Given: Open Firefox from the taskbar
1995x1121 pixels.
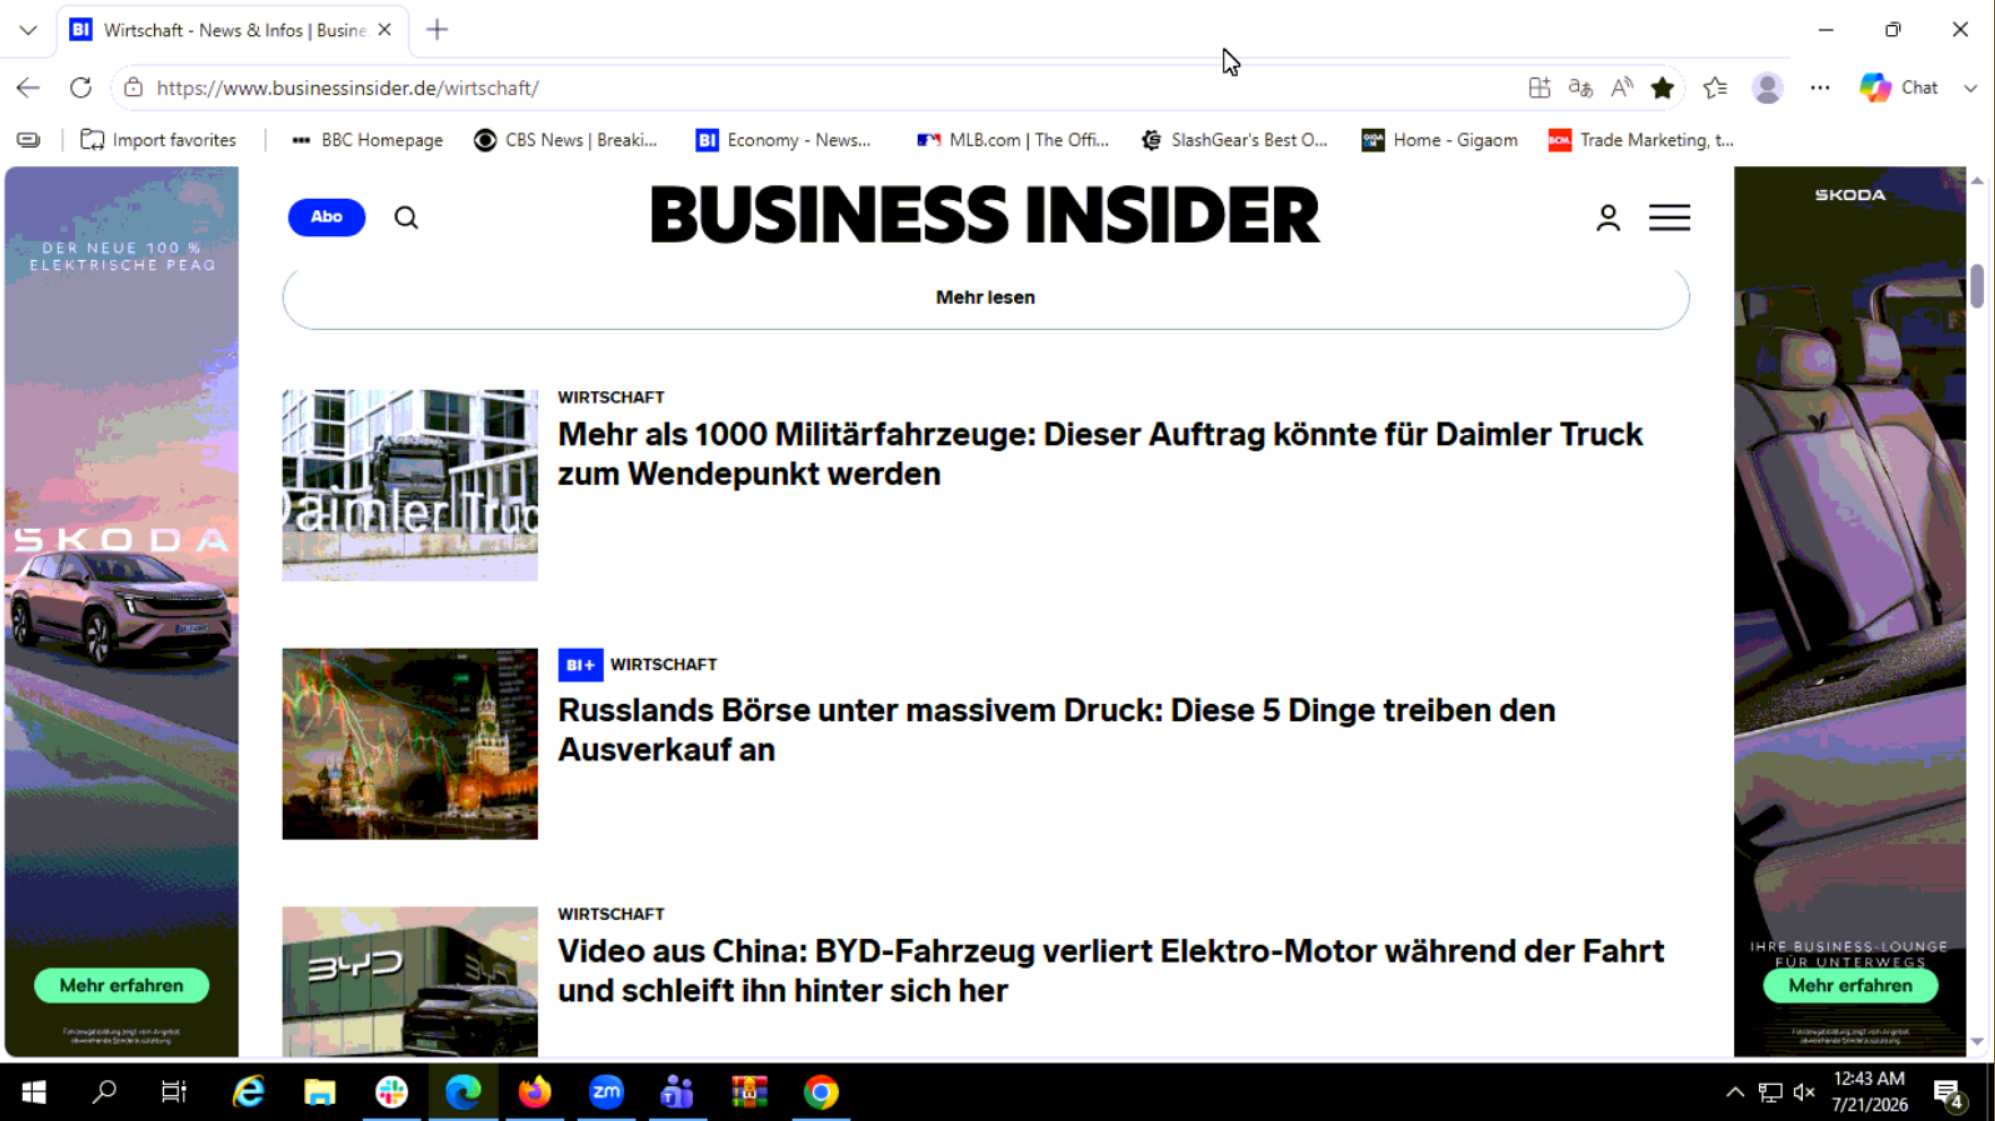Looking at the screenshot, I should coord(535,1092).
